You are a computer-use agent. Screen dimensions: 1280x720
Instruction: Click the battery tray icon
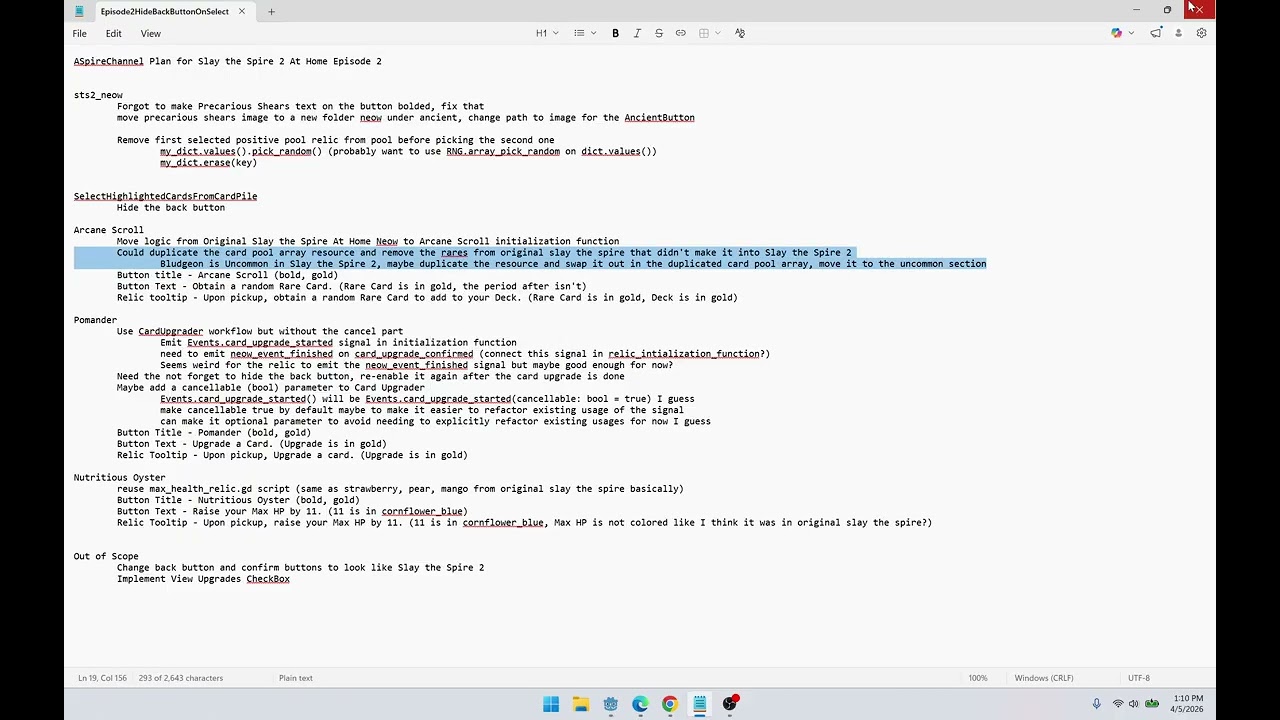coord(1152,704)
